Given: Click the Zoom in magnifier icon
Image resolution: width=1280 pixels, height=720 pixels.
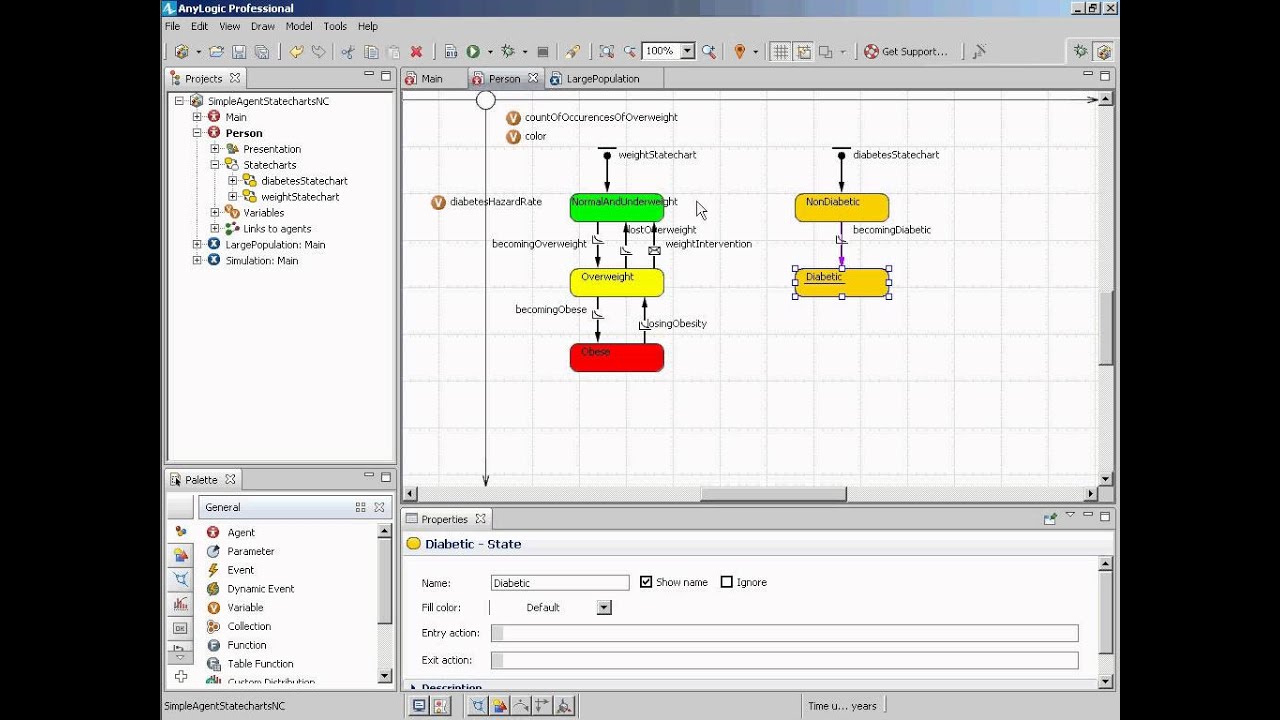Looking at the screenshot, I should (x=709, y=51).
